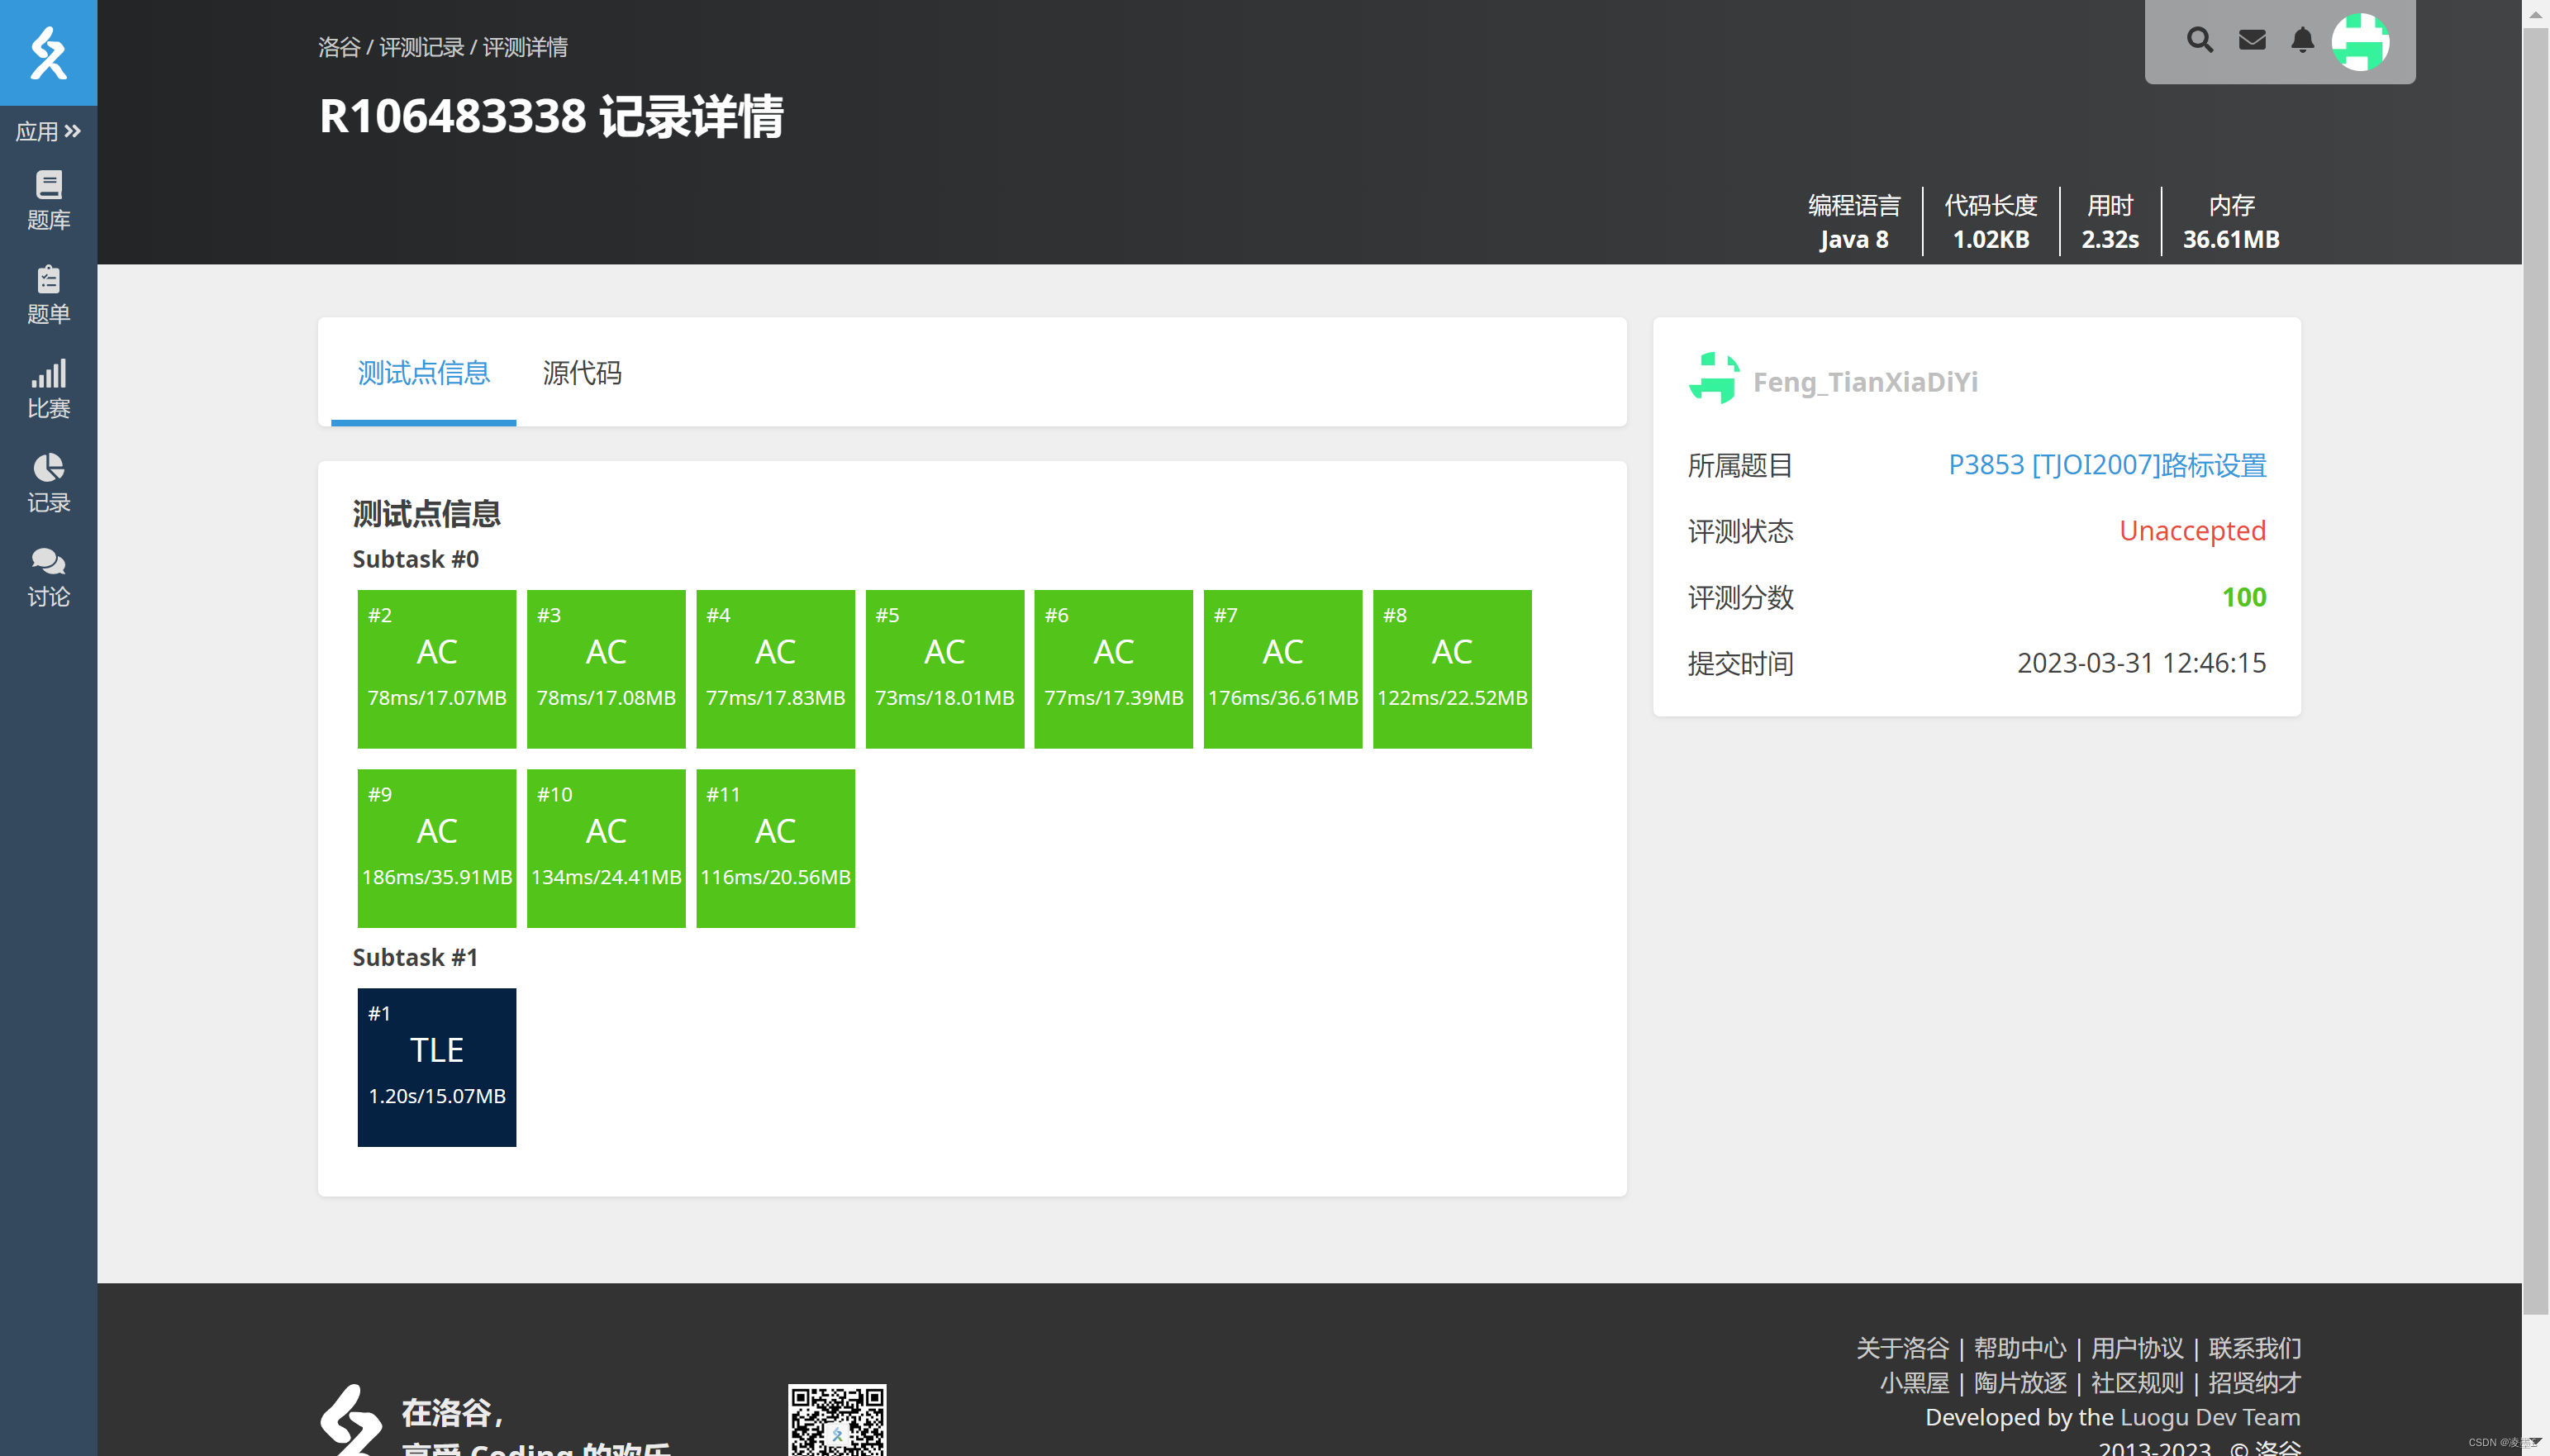
Task: Switch to the 源代码 tab
Action: (582, 373)
